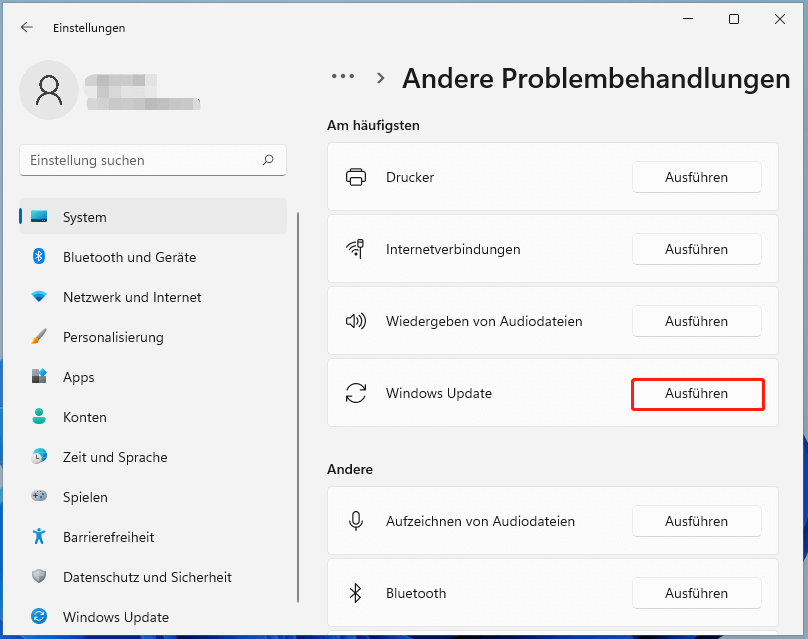The image size is (808, 639).
Task: Click the user profile avatar icon
Action: 49,90
